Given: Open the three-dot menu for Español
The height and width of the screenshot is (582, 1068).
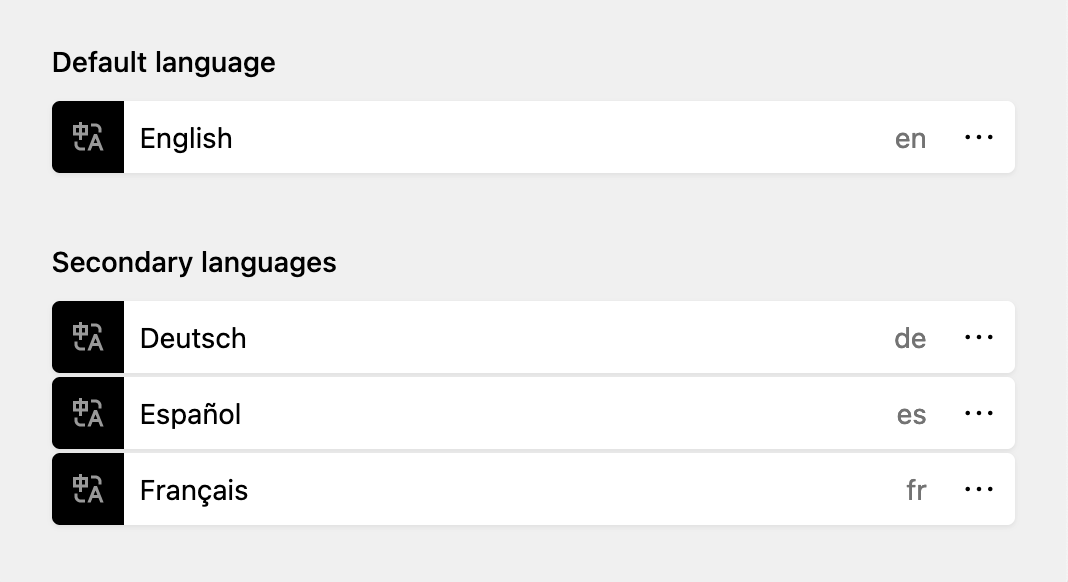Looking at the screenshot, I should tap(979, 414).
